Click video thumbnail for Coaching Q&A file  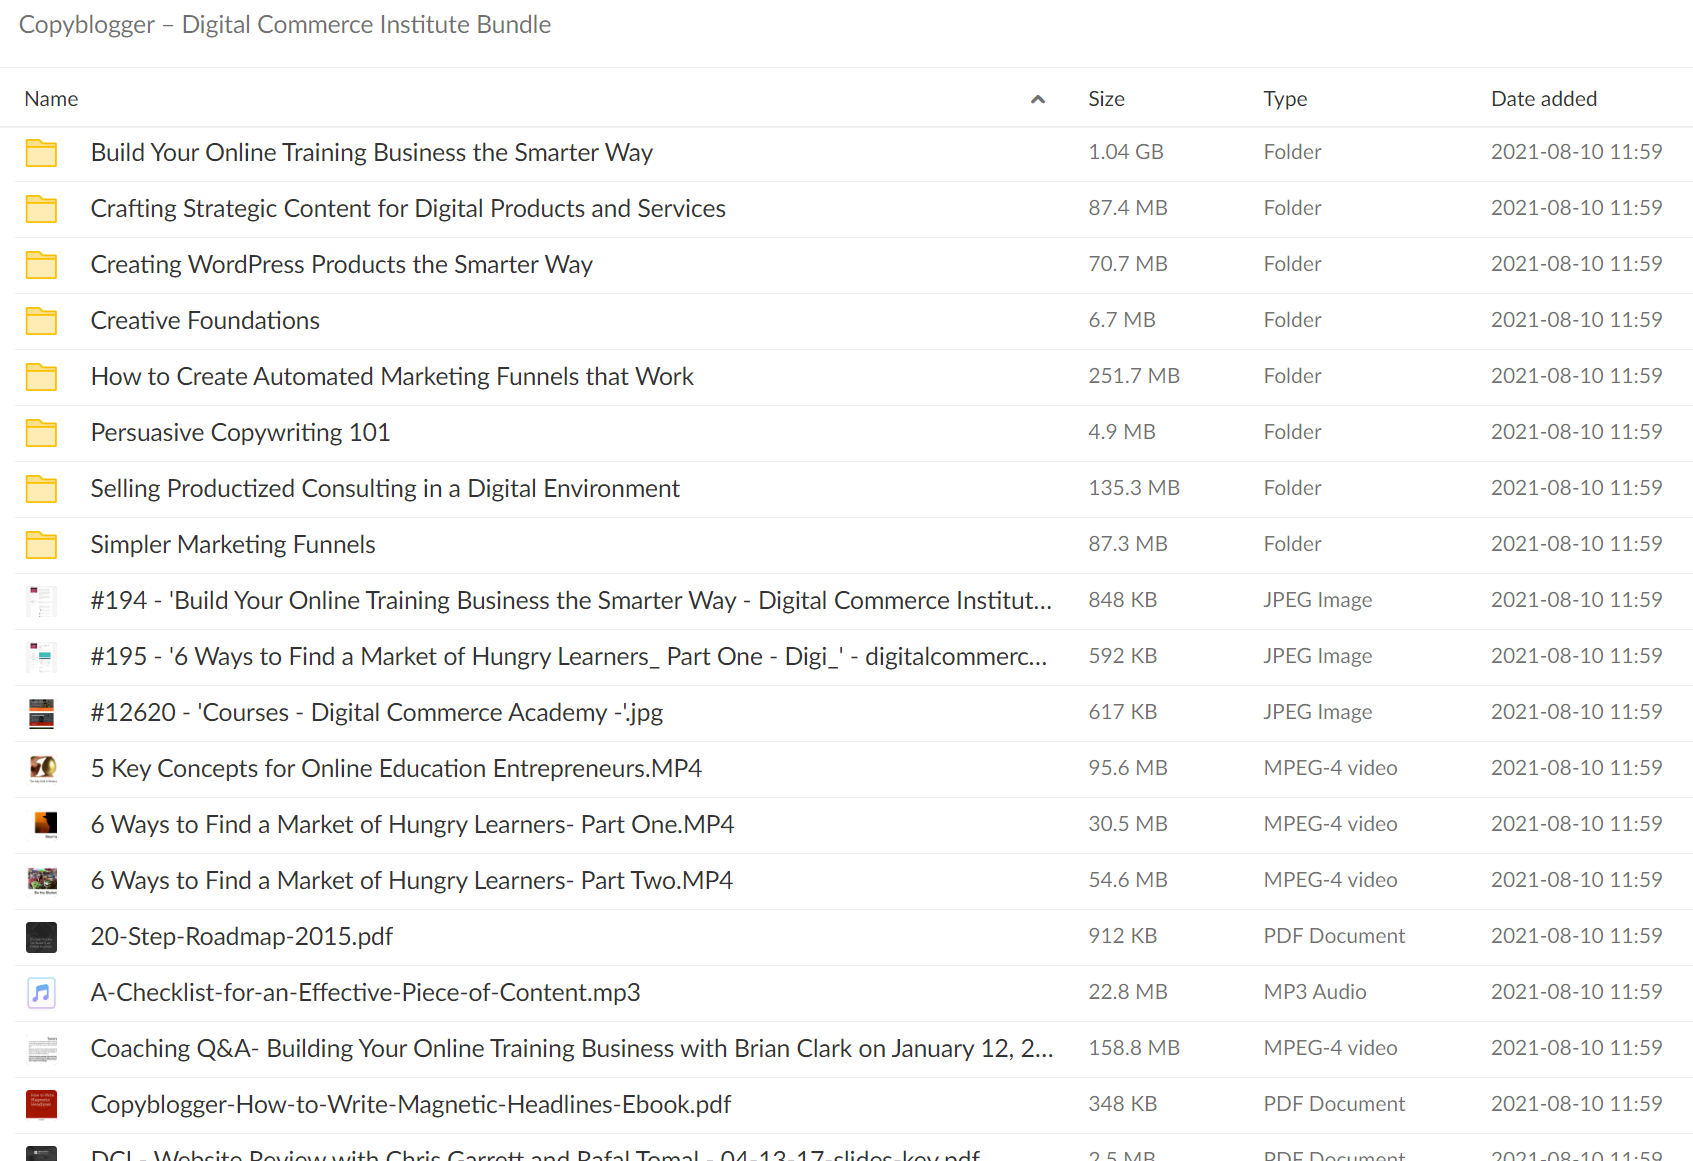tap(41, 1049)
